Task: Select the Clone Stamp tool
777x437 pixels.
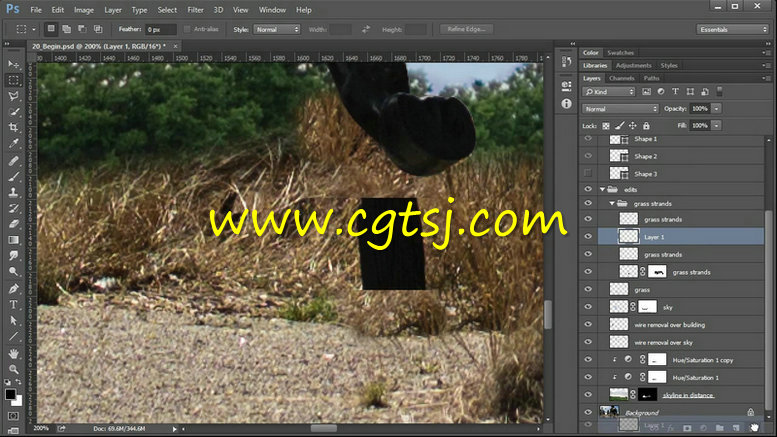Action: point(13,192)
